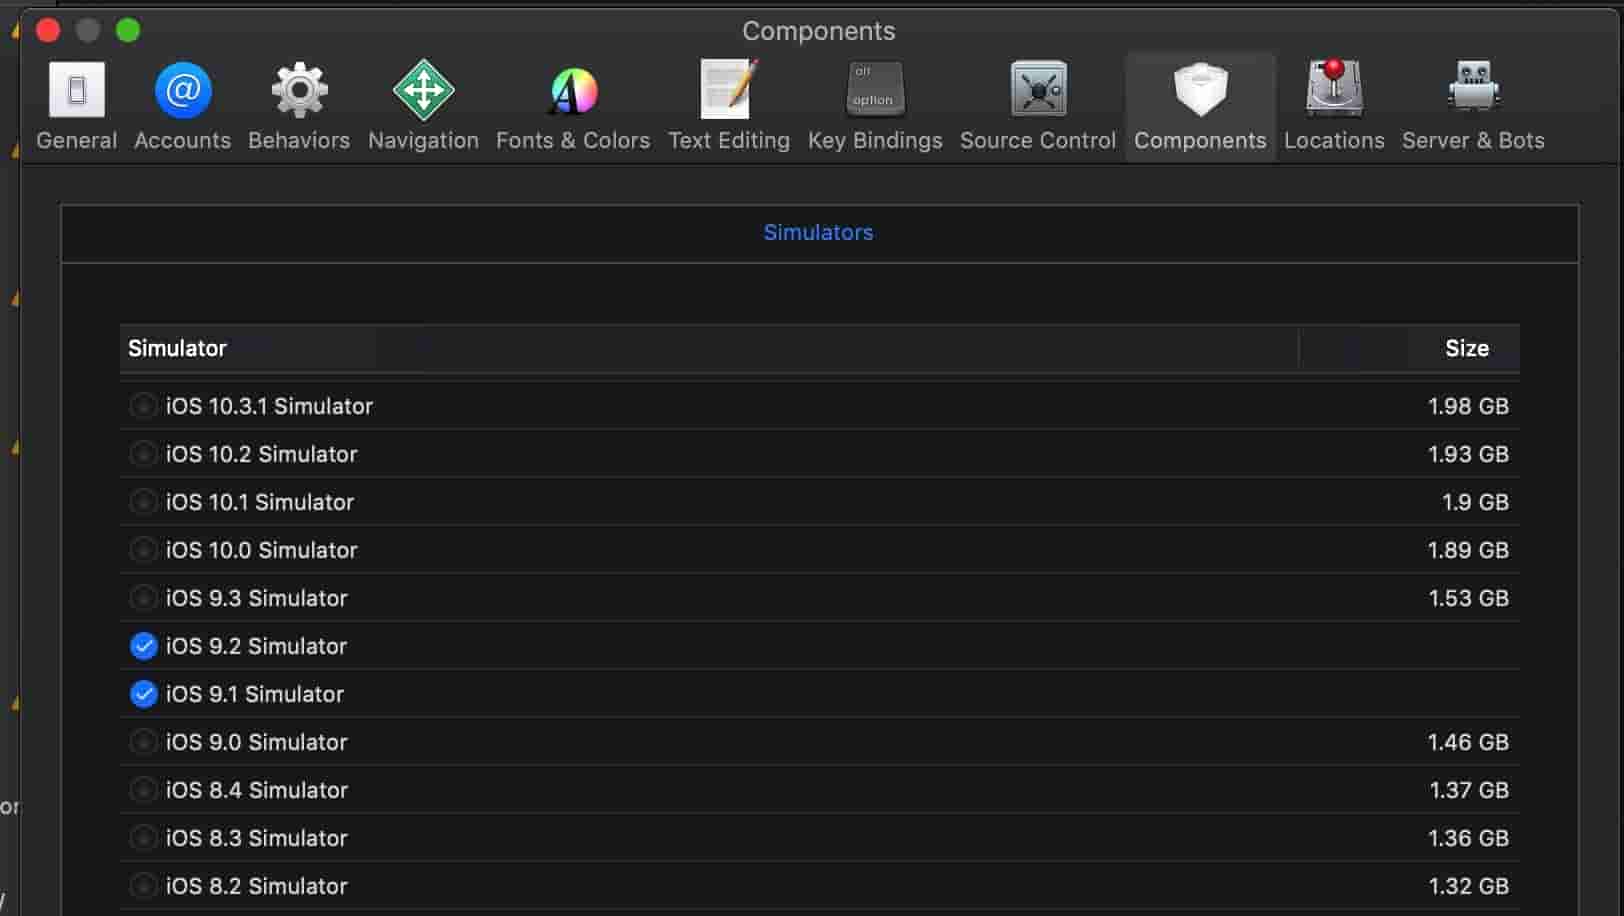The width and height of the screenshot is (1624, 916).
Task: Select the Components shield icon
Action: click(1200, 90)
